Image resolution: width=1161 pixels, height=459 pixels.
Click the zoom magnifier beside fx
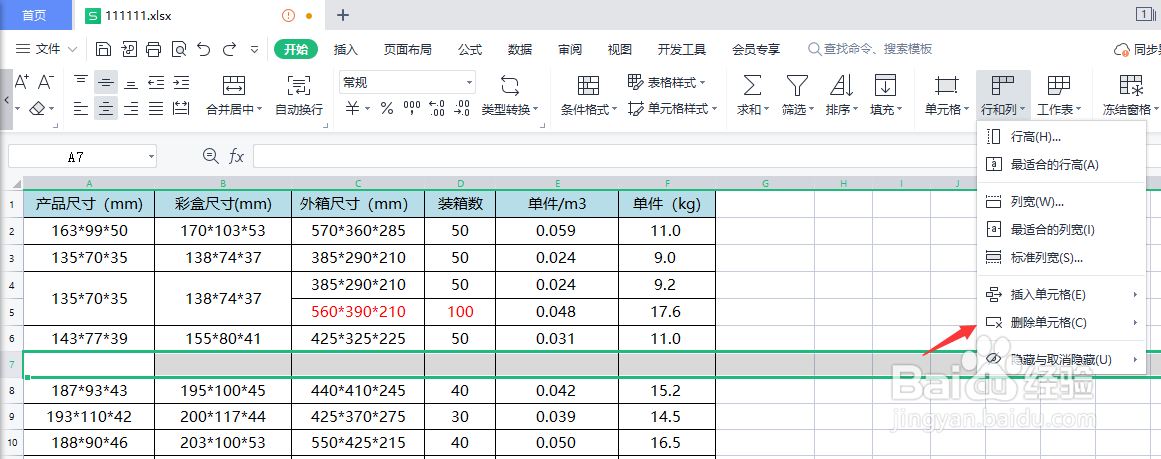tap(210, 155)
